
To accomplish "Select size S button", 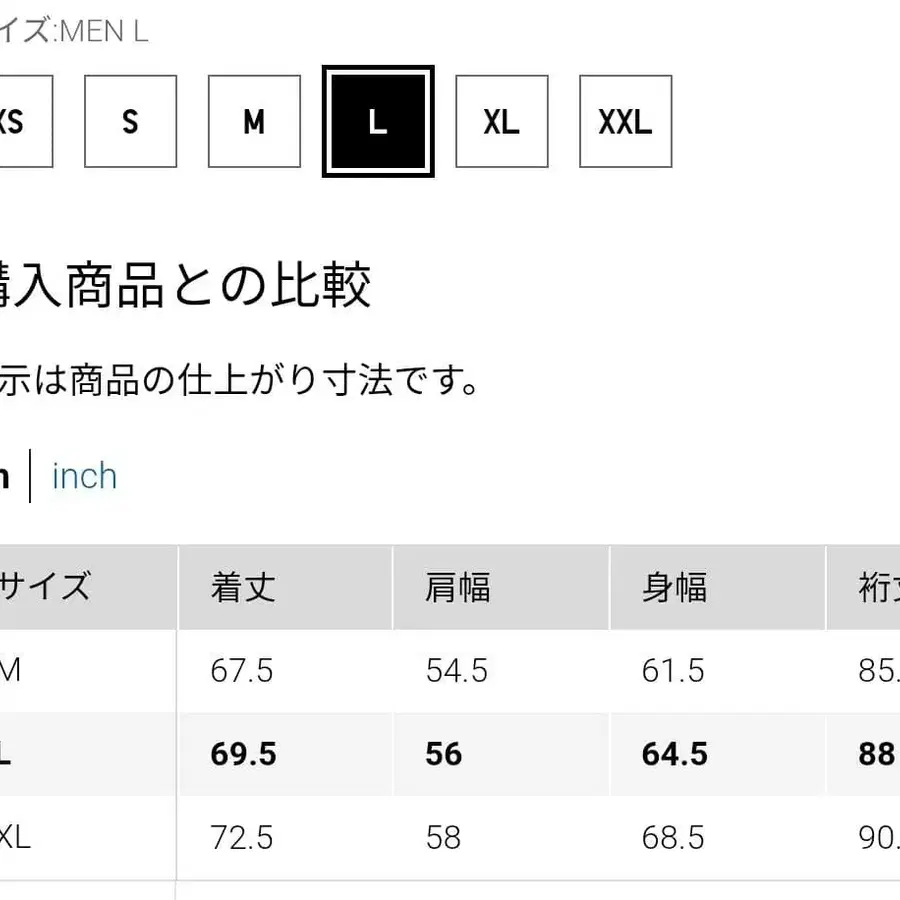I will pos(130,122).
